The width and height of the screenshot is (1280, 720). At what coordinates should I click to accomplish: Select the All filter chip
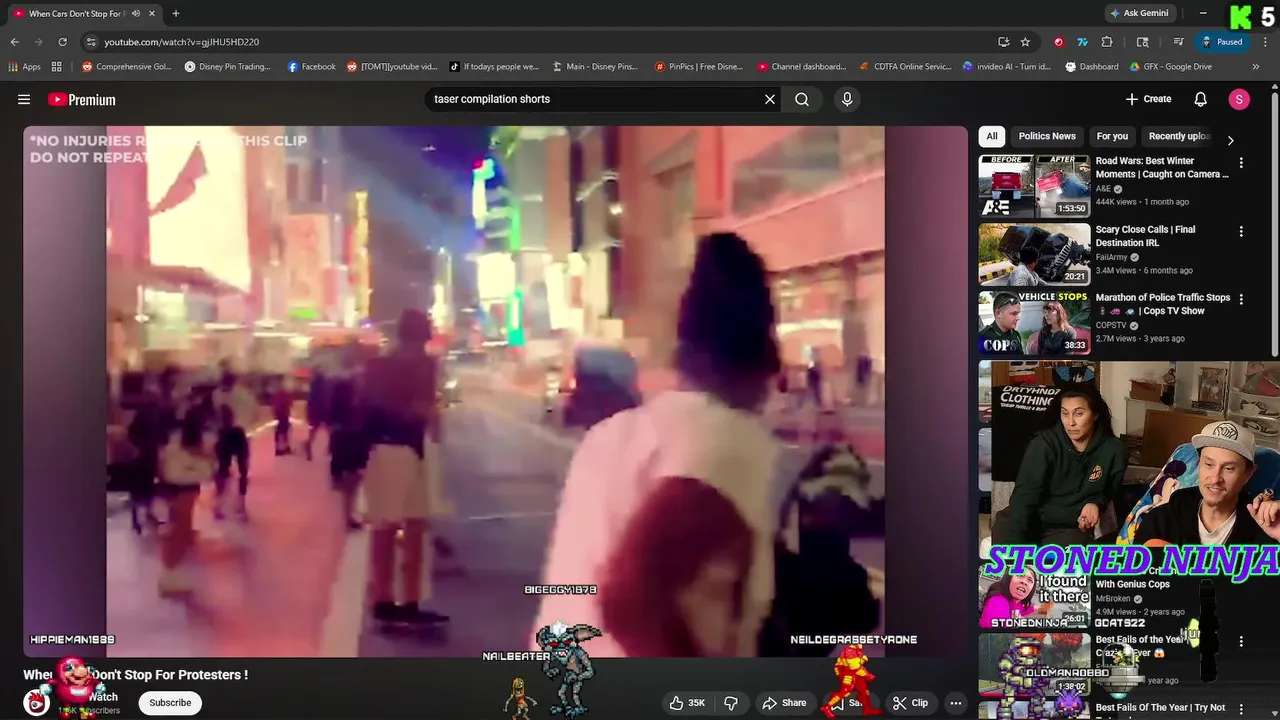point(992,136)
